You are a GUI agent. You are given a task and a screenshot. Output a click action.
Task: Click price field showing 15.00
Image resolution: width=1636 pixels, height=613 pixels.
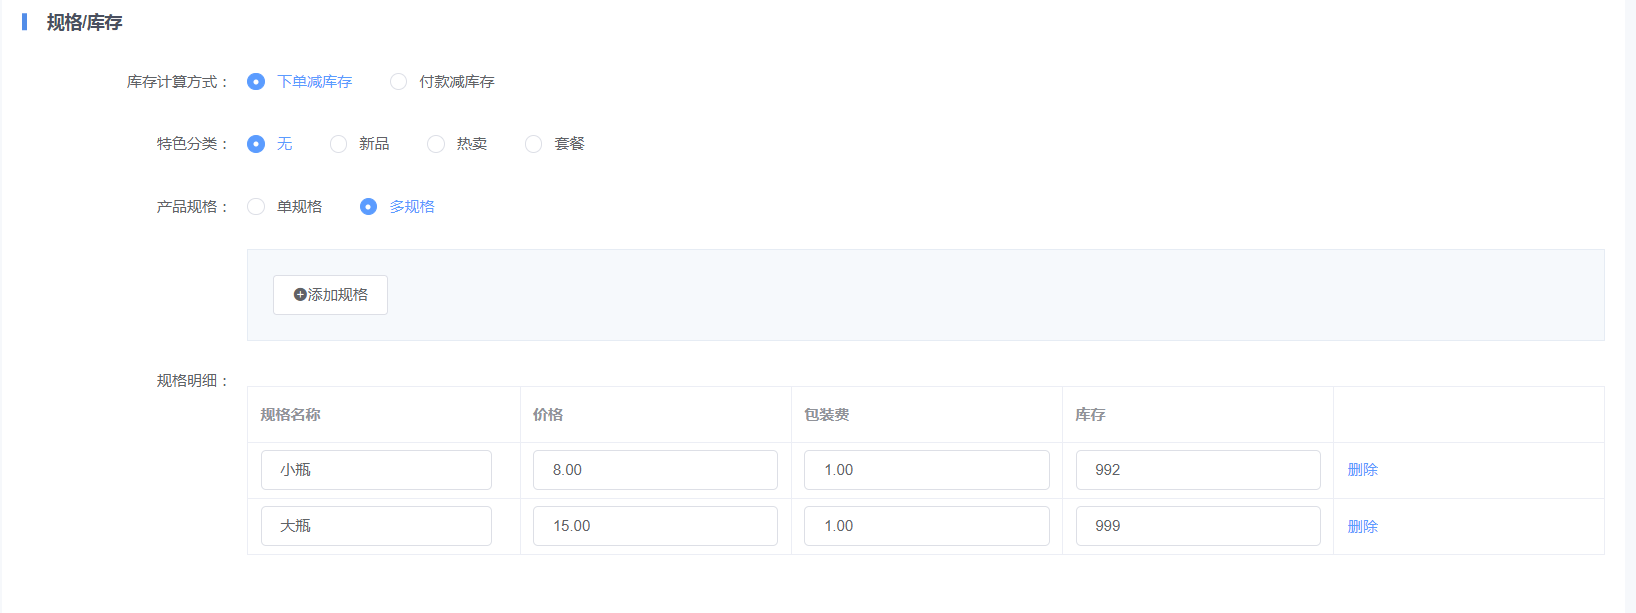pyautogui.click(x=655, y=526)
